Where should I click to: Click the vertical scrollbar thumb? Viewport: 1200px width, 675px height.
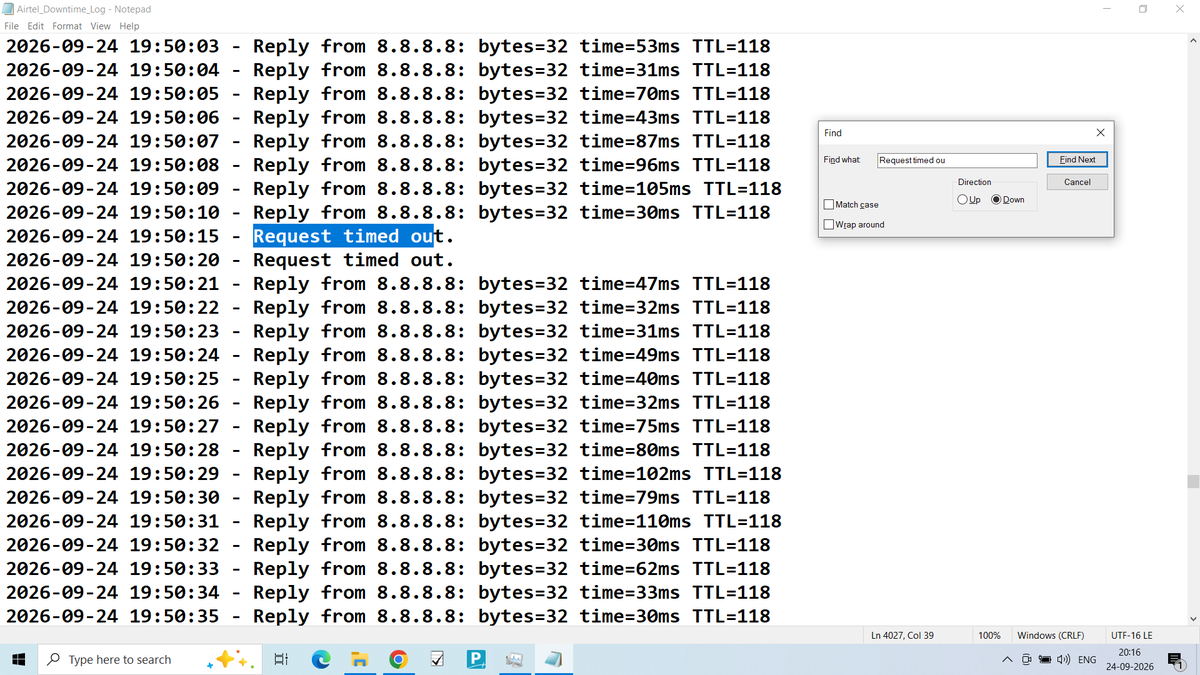[x=1191, y=481]
